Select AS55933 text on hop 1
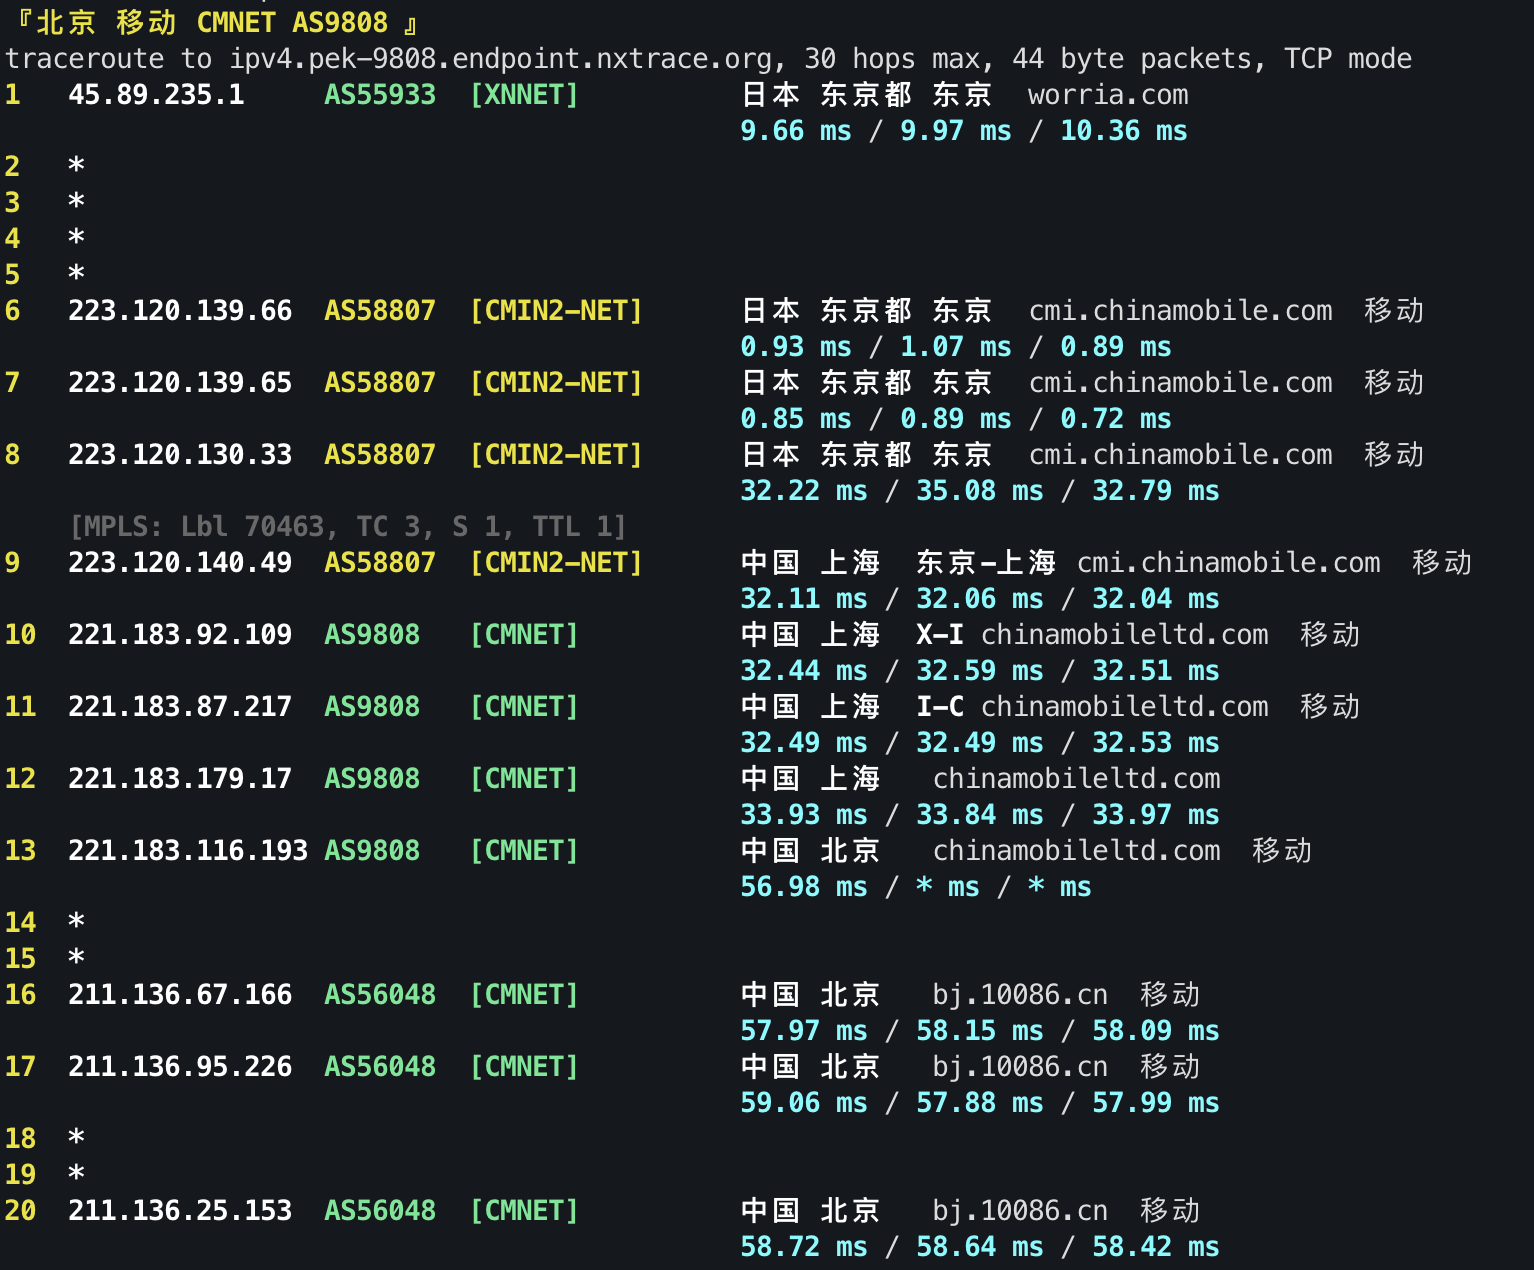The height and width of the screenshot is (1270, 1534). pyautogui.click(x=380, y=95)
